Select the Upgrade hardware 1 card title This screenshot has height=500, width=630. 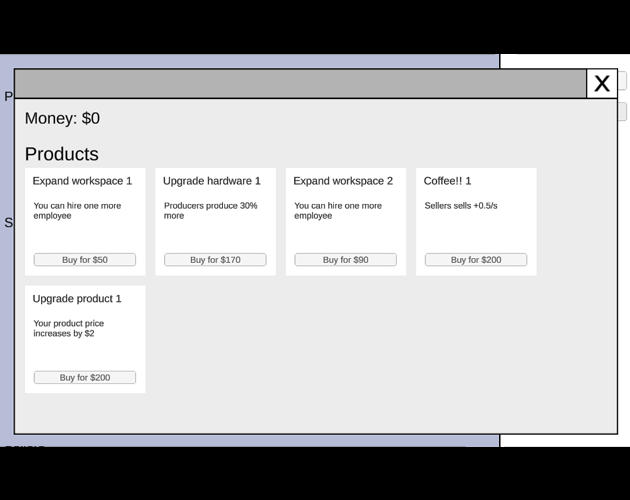[x=212, y=181]
